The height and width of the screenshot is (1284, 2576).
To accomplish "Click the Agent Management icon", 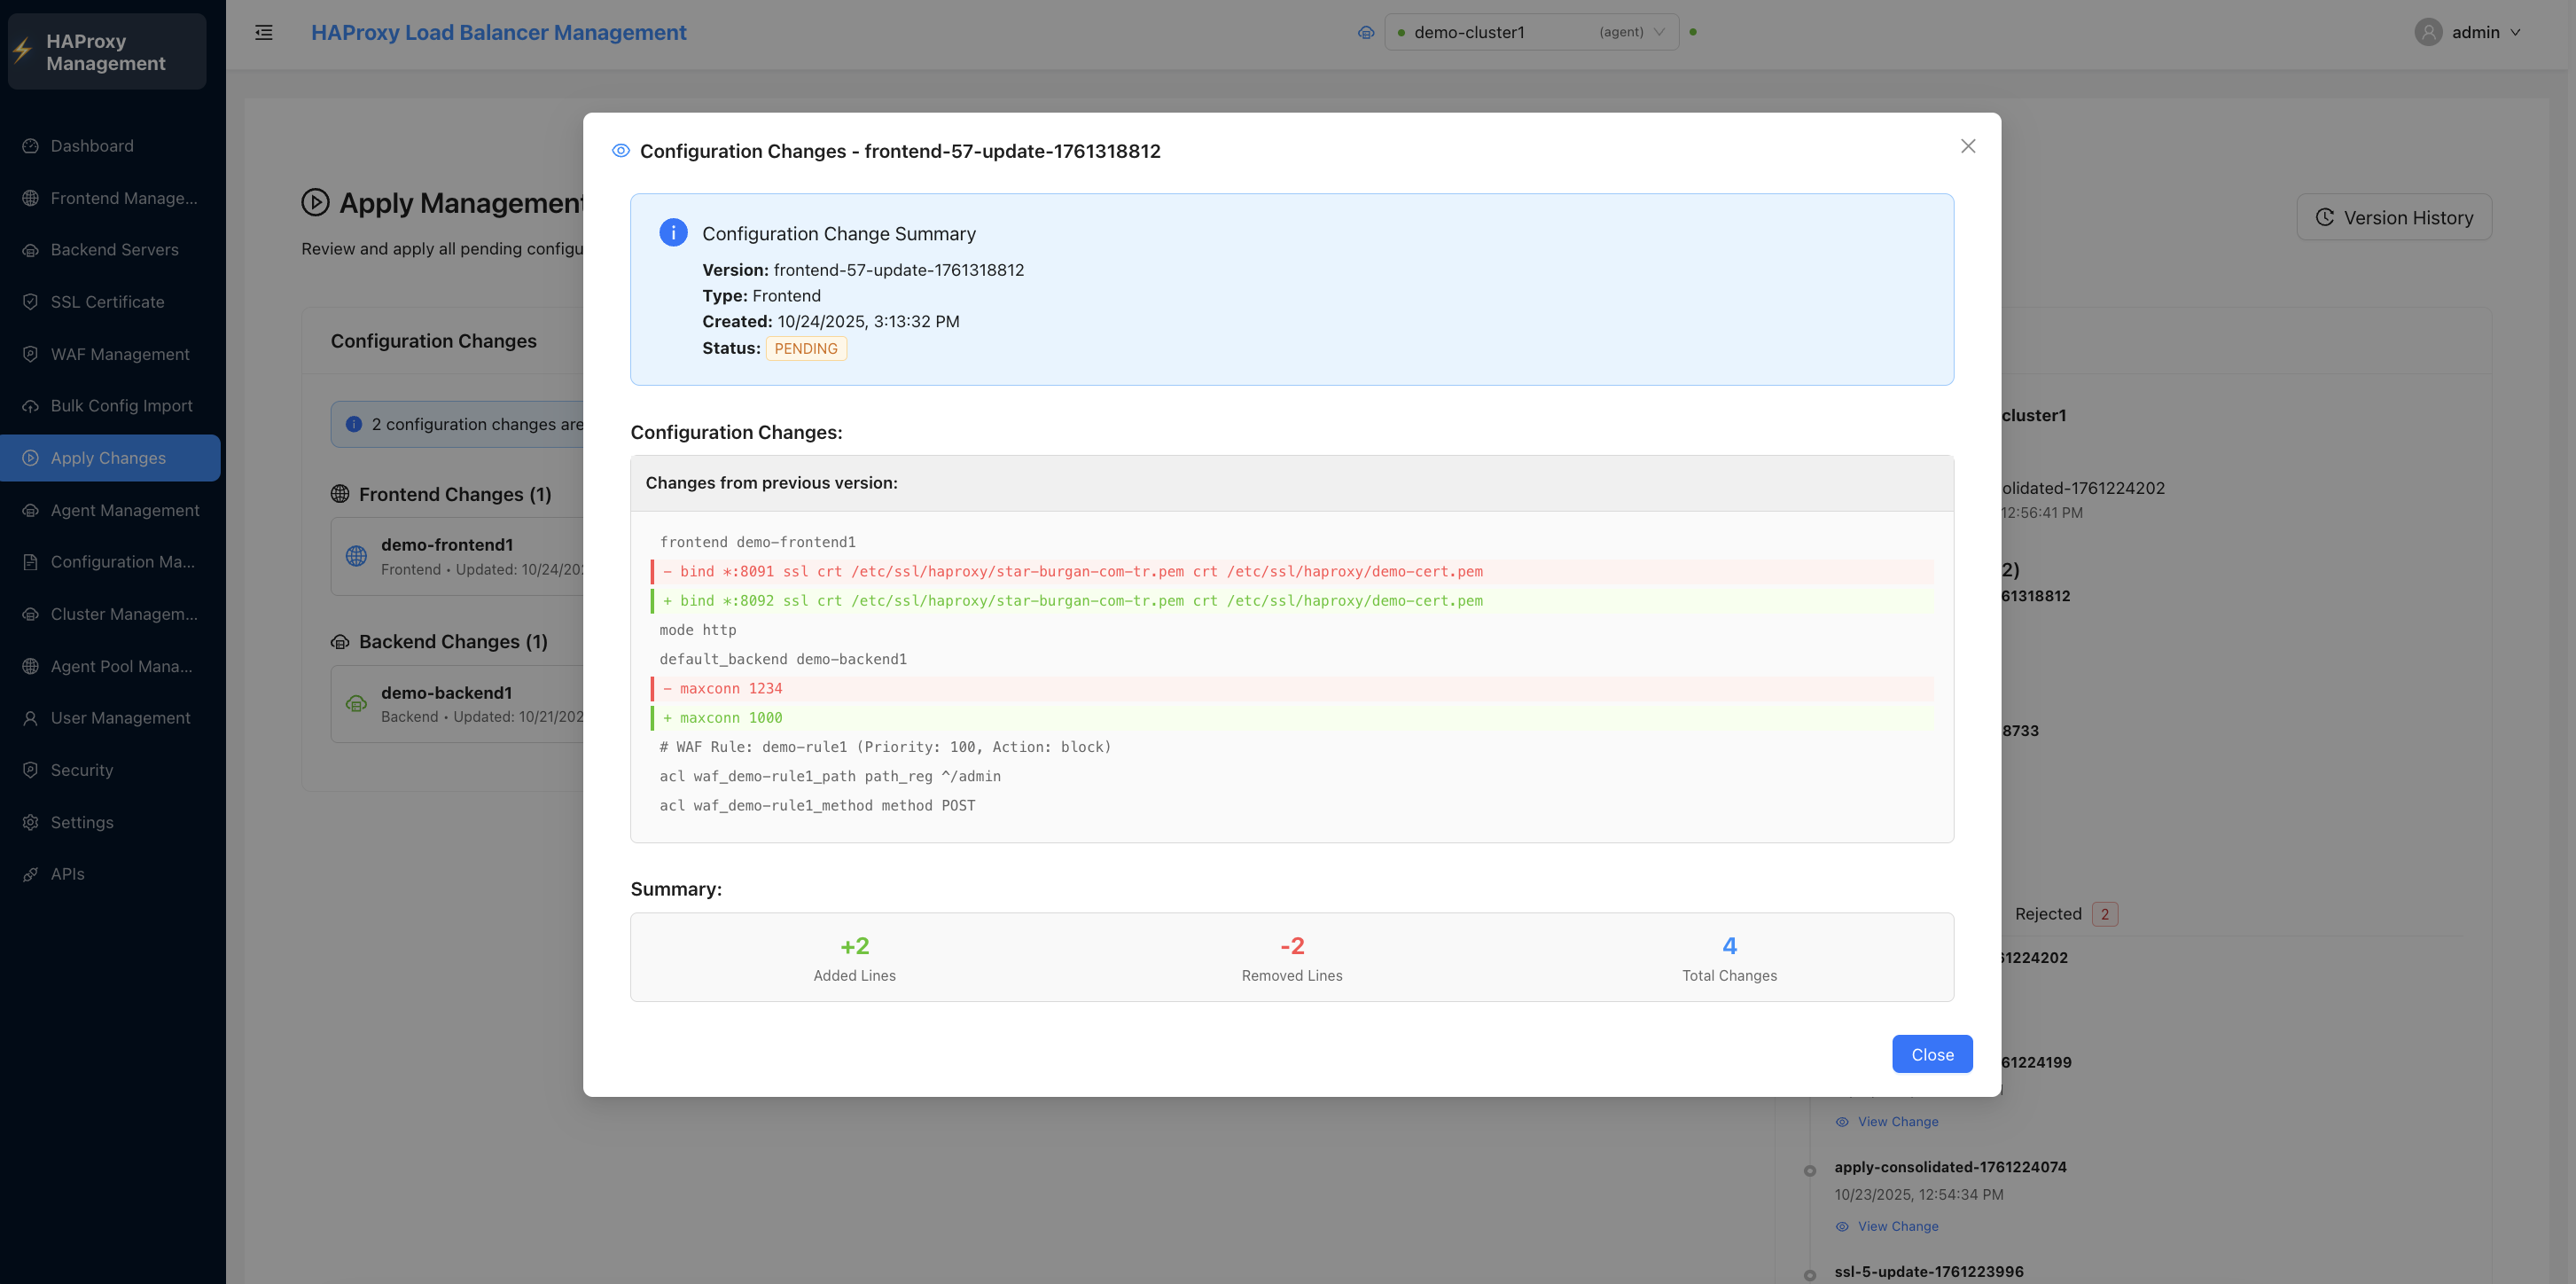I will (31, 510).
